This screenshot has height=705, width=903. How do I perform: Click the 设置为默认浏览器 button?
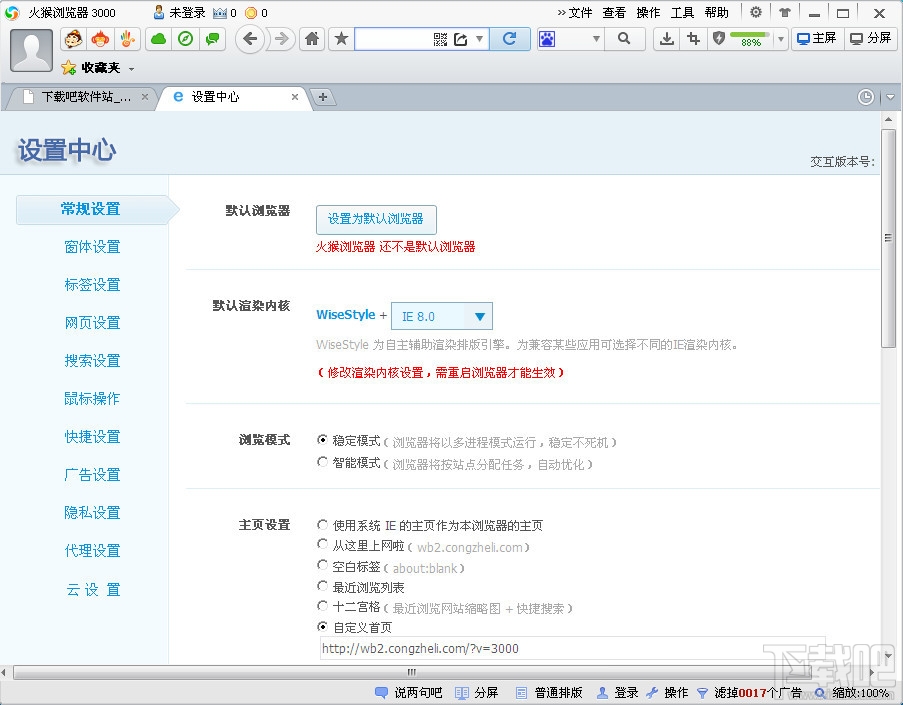click(376, 219)
